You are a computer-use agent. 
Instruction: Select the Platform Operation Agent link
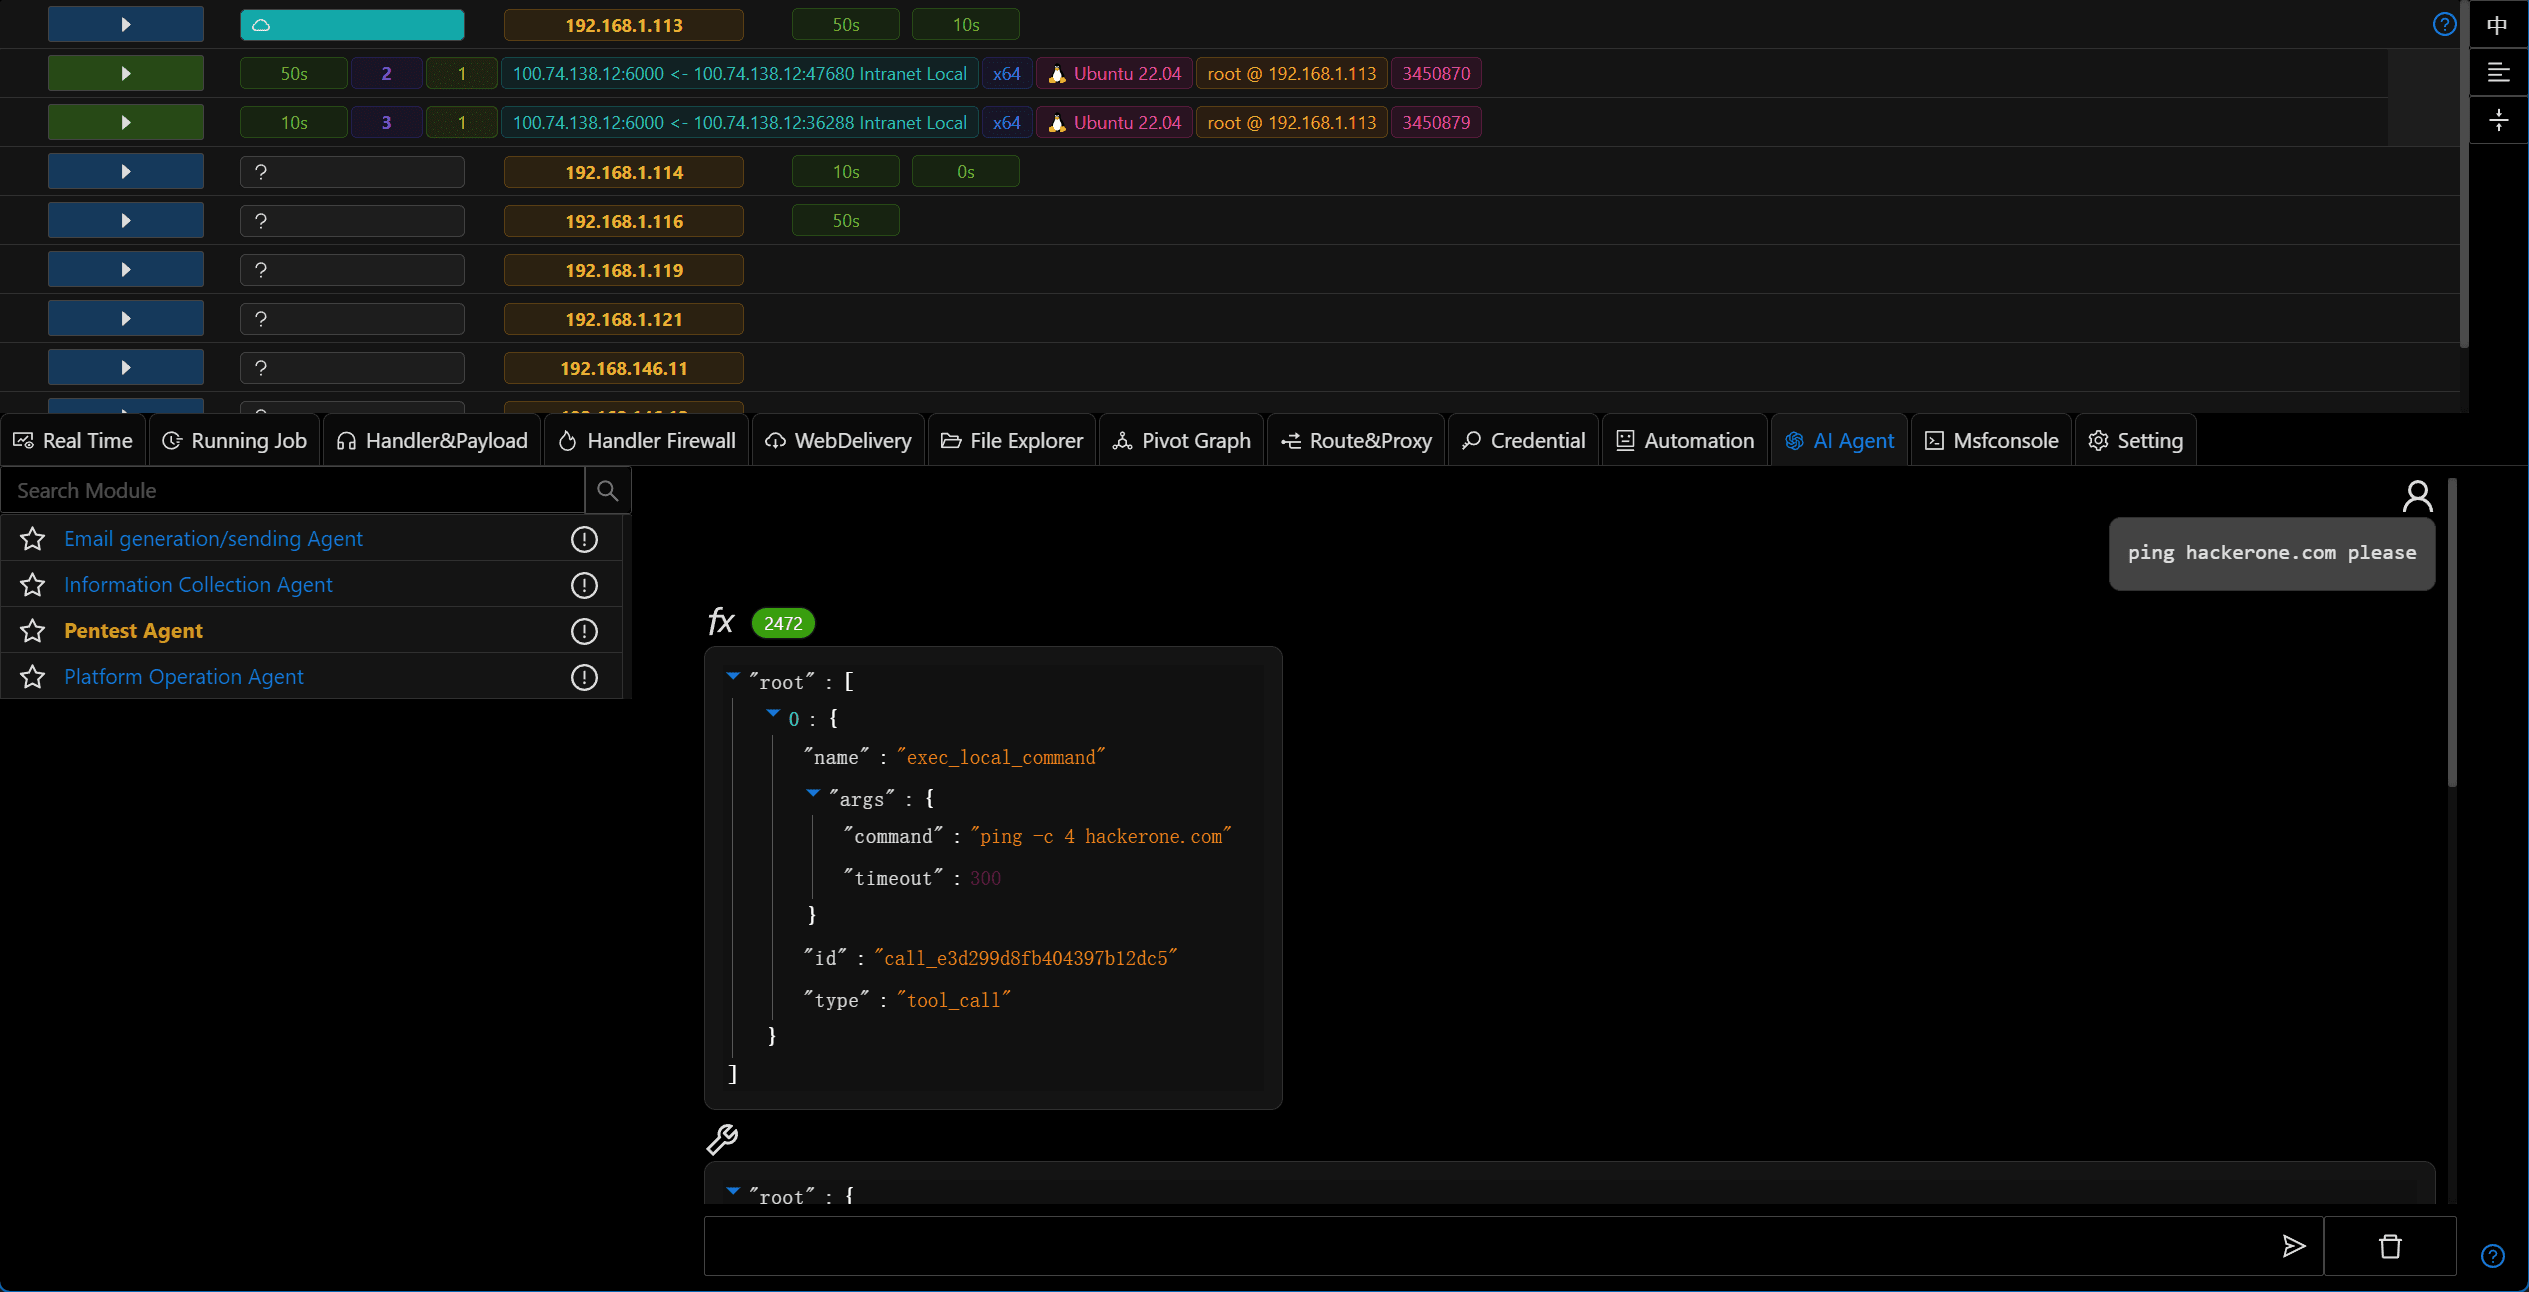[x=183, y=677]
